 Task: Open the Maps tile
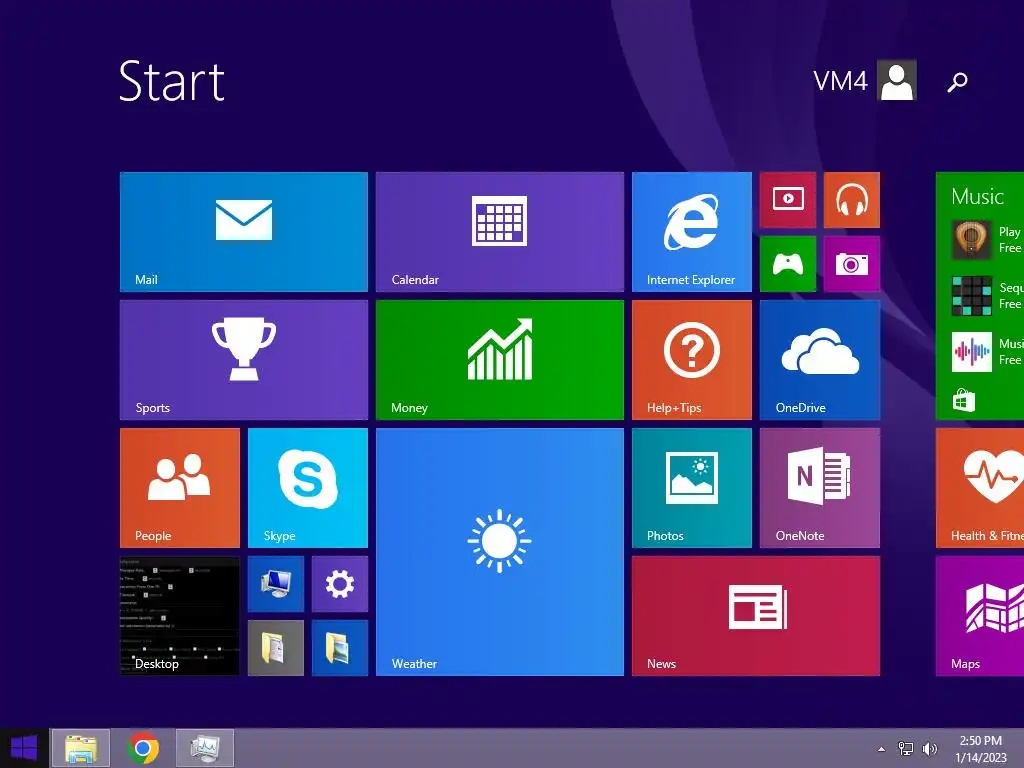click(980, 616)
